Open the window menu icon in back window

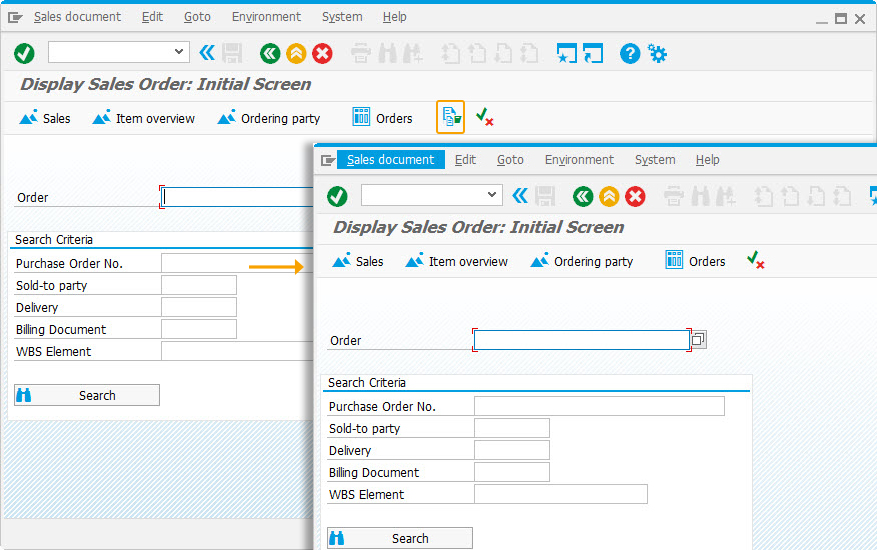tap(15, 17)
